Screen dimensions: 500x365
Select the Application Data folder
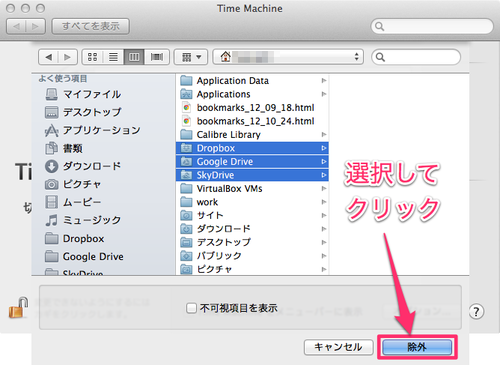(x=252, y=81)
